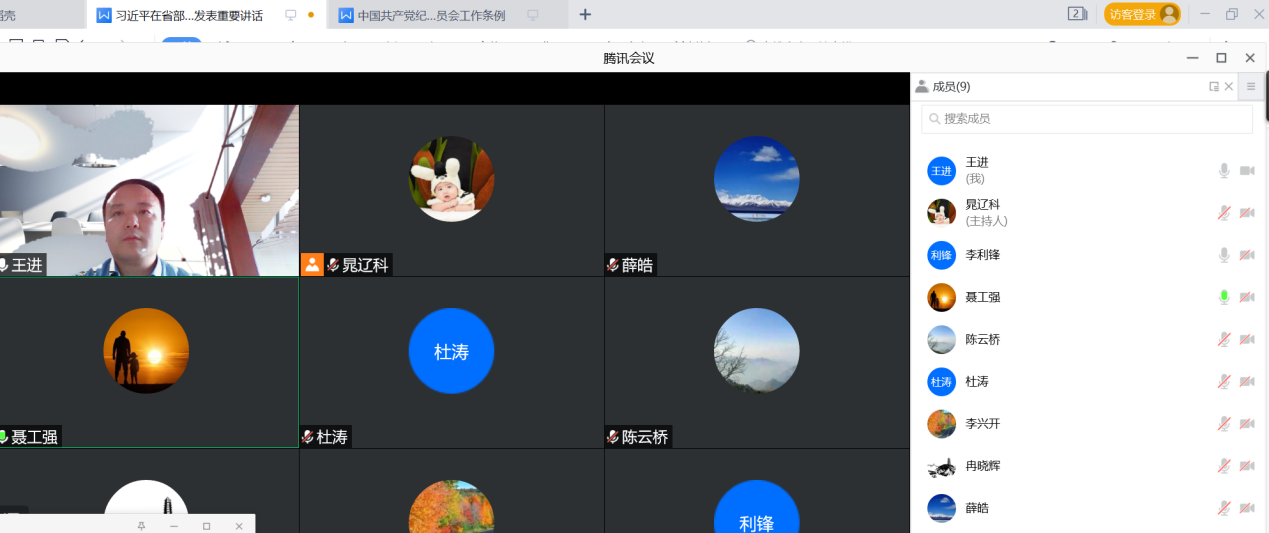Click 冉晓辉's camera-off icon
1269x533 pixels.
point(1247,466)
